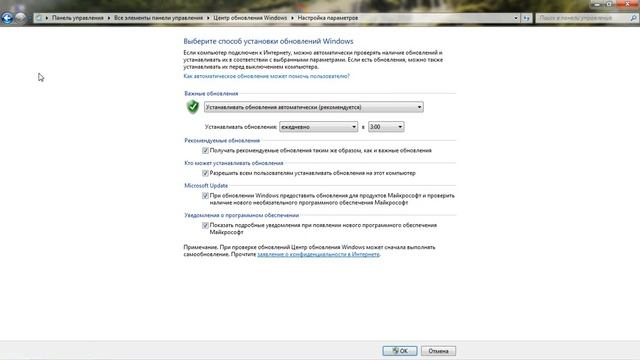This screenshot has height=360, width=640.
Task: Close the window with the red X
Action: [x=628, y=4]
